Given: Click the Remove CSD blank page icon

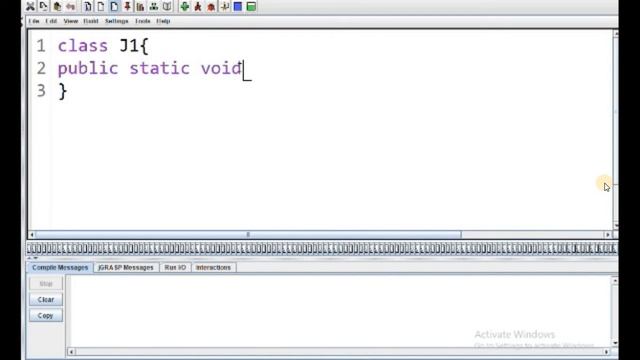Looking at the screenshot, I should 101,6.
